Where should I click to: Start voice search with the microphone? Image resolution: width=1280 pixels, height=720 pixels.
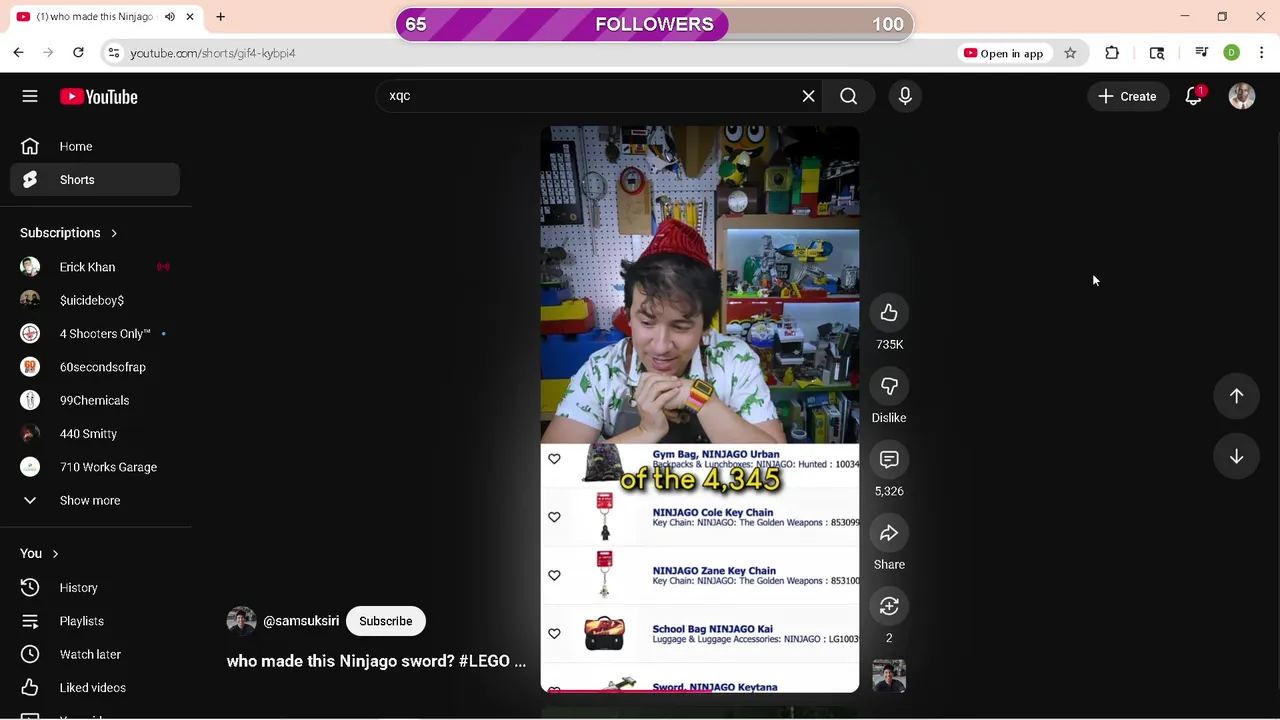tap(905, 96)
